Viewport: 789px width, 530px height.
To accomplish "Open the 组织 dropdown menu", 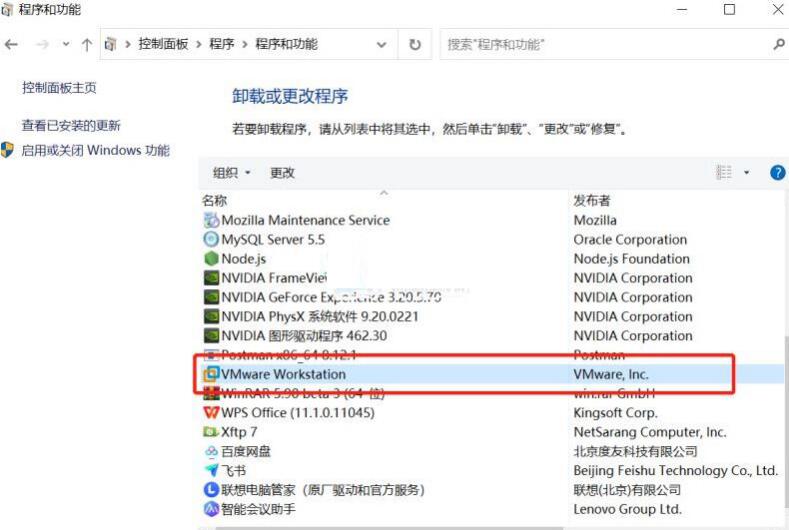I will point(231,173).
